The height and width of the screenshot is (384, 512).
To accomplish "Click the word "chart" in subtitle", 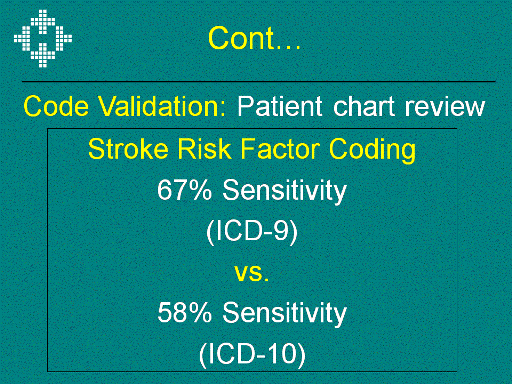I will [364, 106].
